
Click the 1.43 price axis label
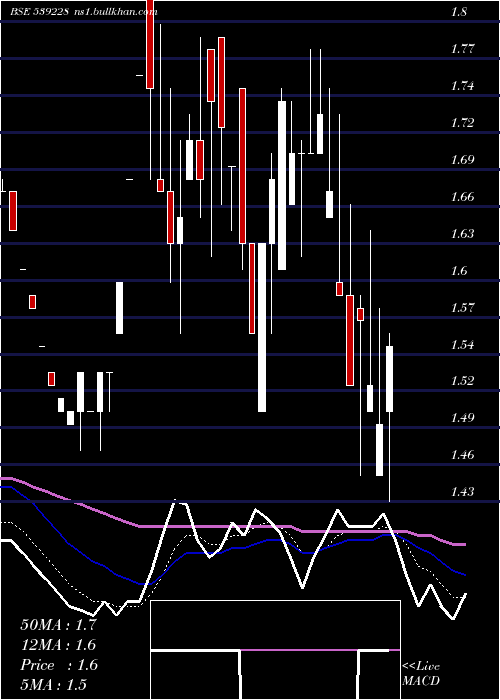[x=462, y=492]
